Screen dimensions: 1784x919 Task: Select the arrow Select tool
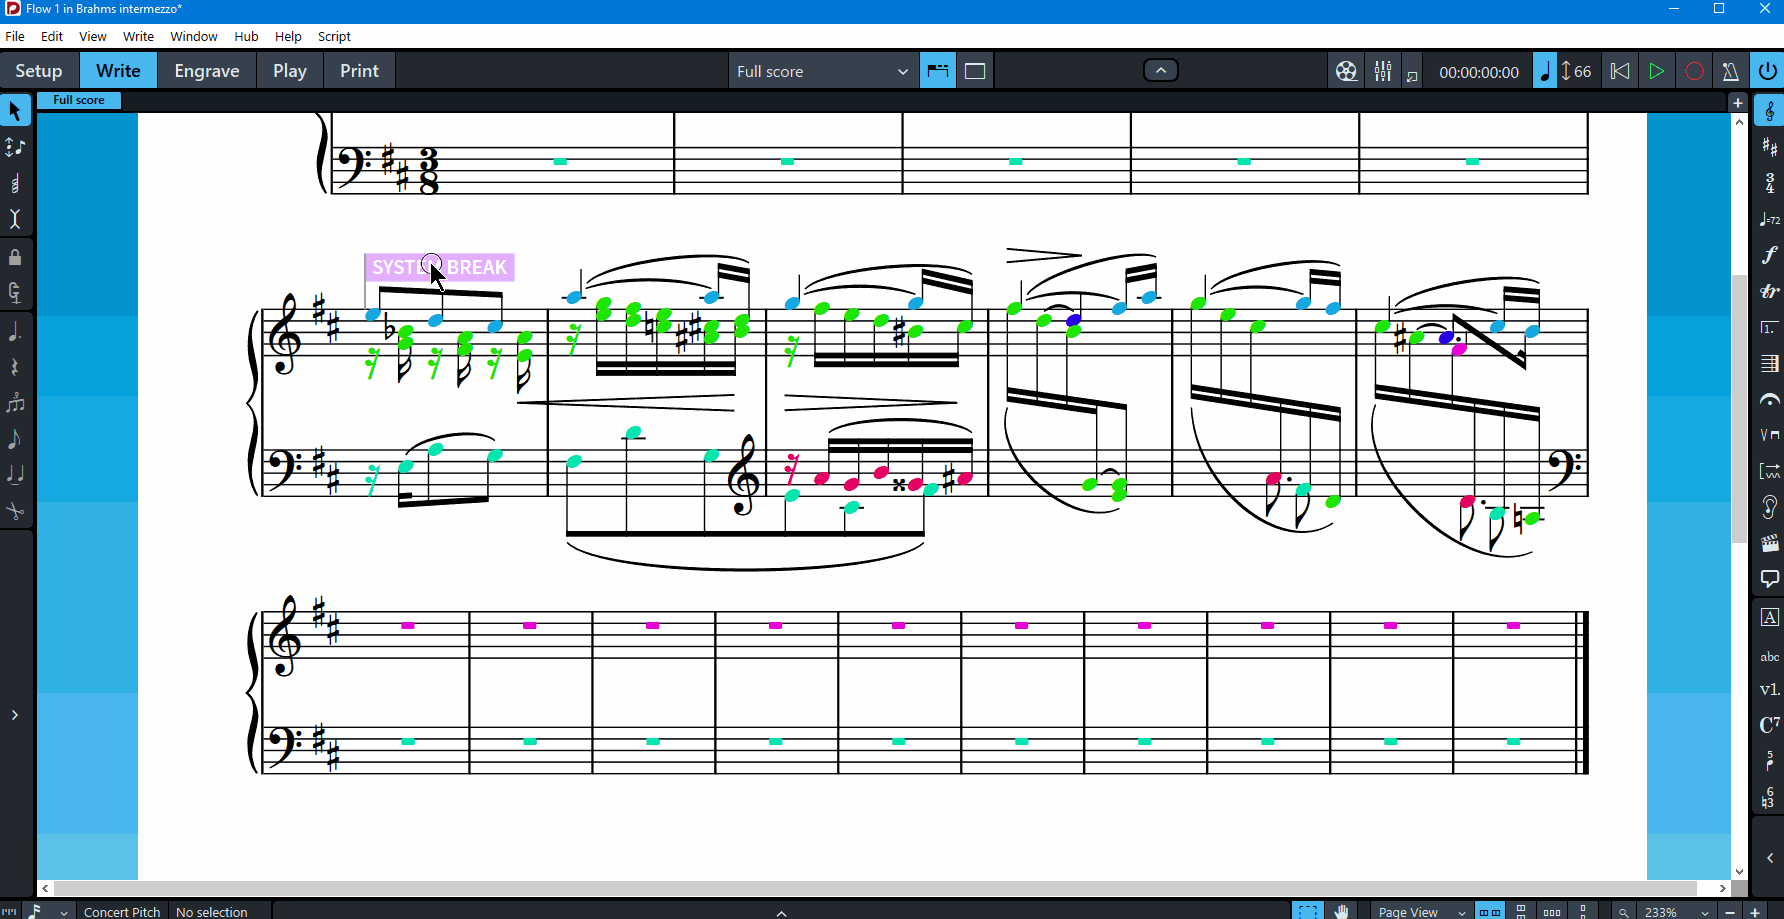coord(15,111)
